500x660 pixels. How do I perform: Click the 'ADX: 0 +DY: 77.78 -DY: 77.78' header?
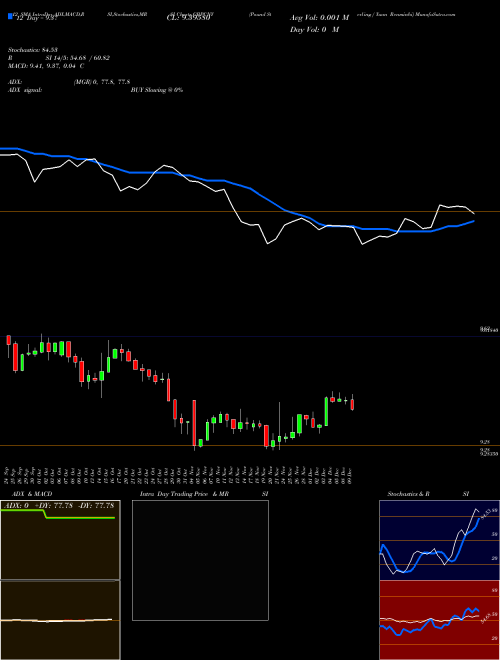[59, 505]
